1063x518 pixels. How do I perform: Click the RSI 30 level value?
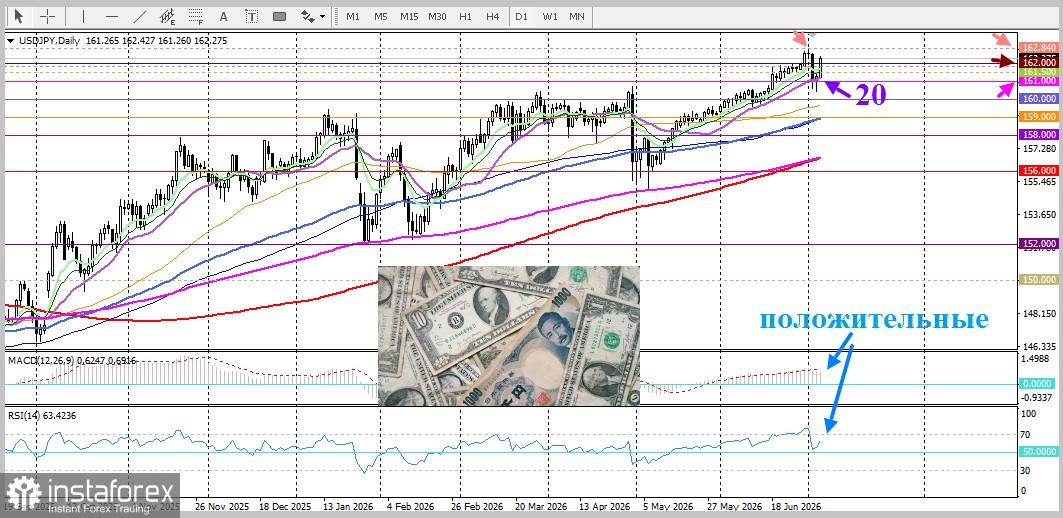pos(1027,471)
